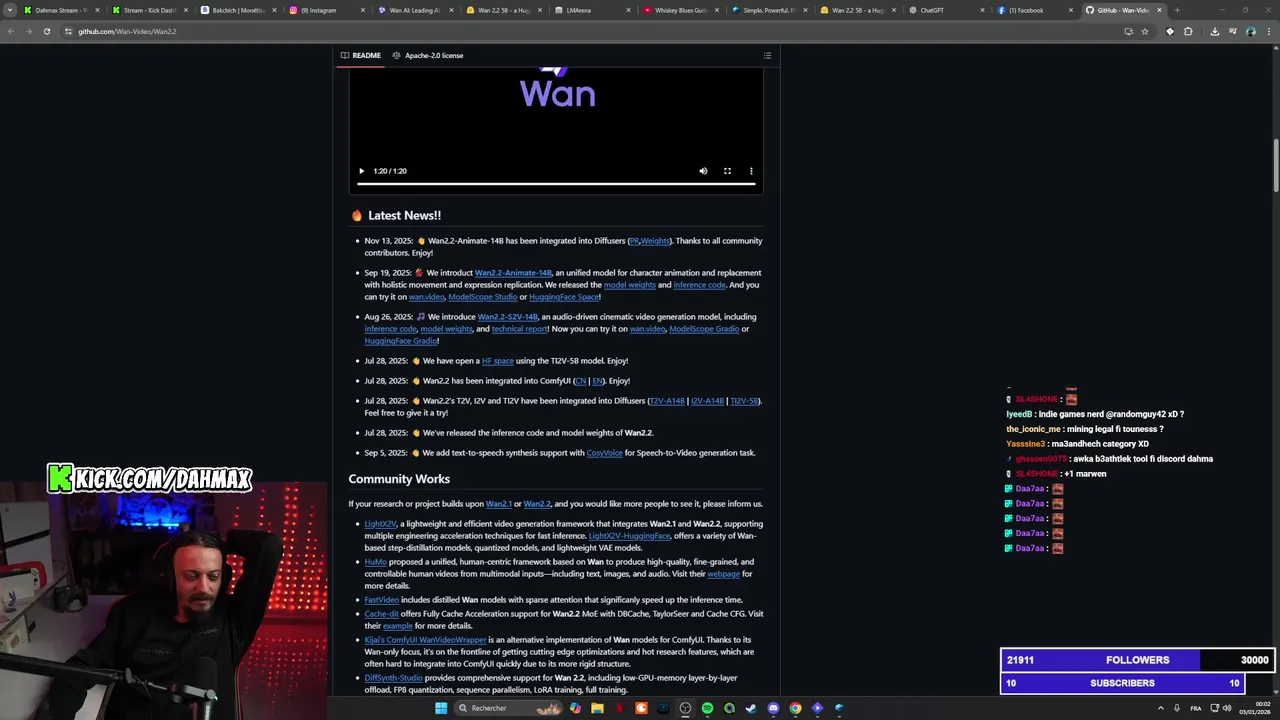Open the README outline icon
The height and width of the screenshot is (720, 1280).
(767, 55)
